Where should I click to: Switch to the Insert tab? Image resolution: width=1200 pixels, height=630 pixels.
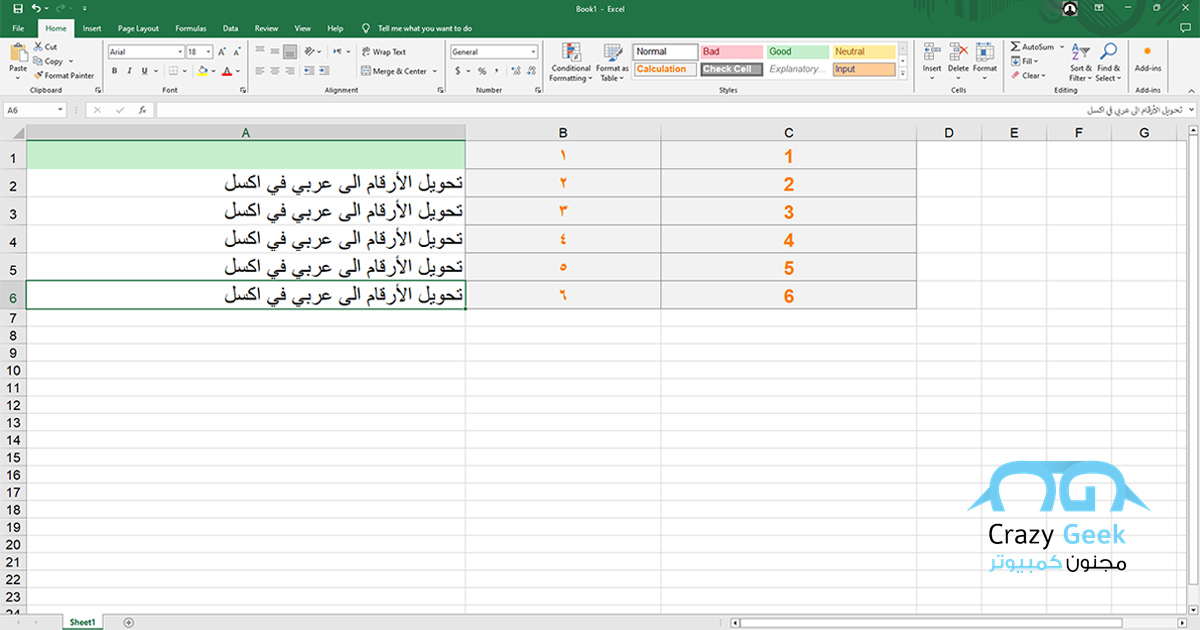92,29
